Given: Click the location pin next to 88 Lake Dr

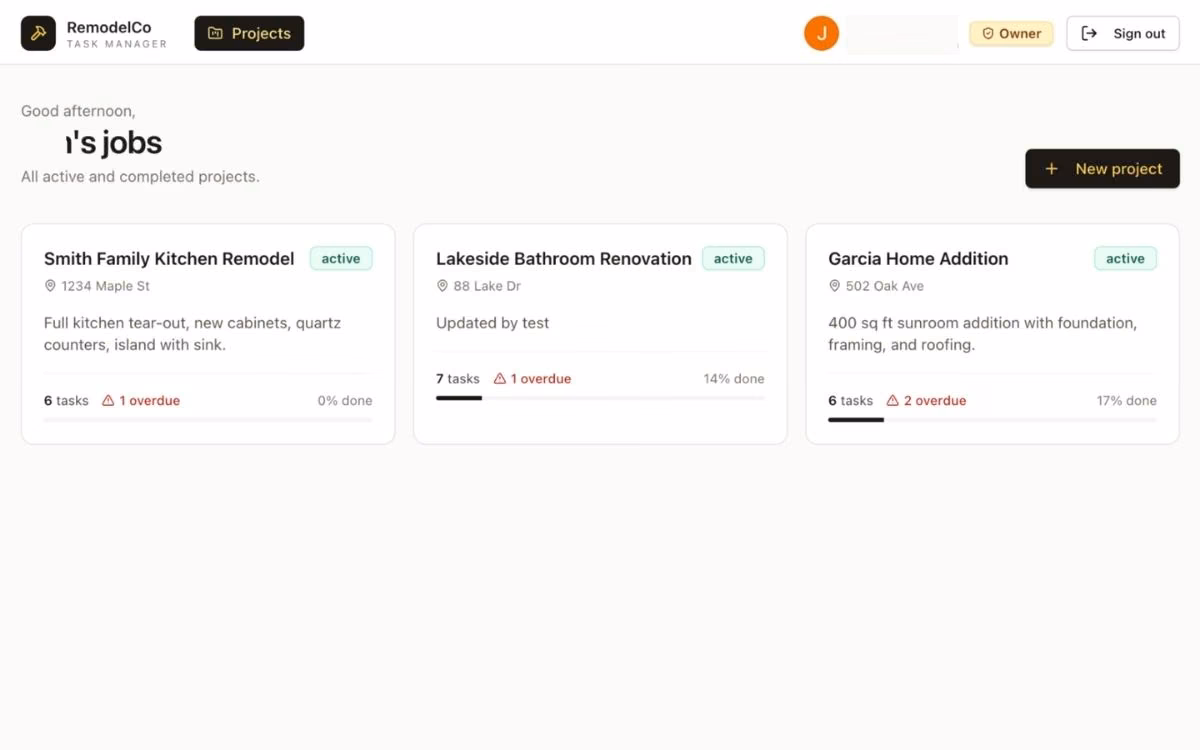Looking at the screenshot, I should 442,286.
